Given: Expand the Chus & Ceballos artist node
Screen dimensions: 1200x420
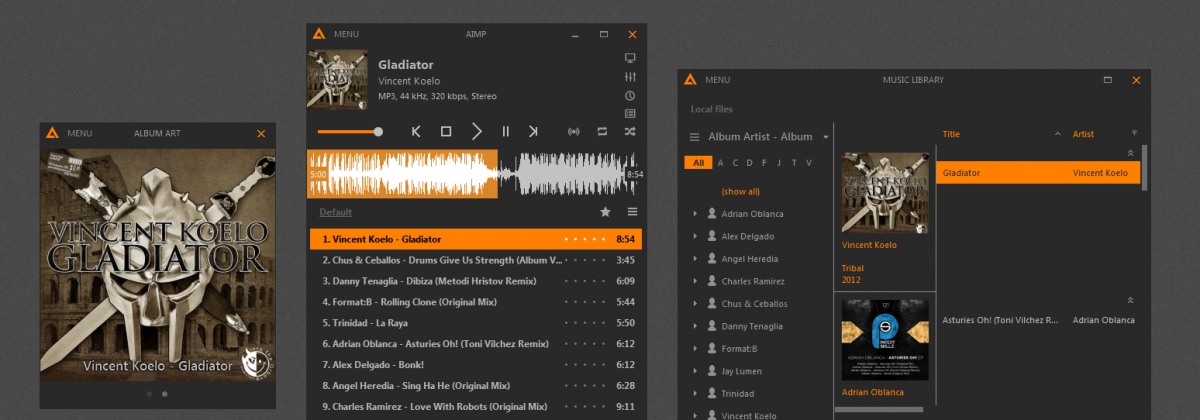Looking at the screenshot, I should (695, 304).
